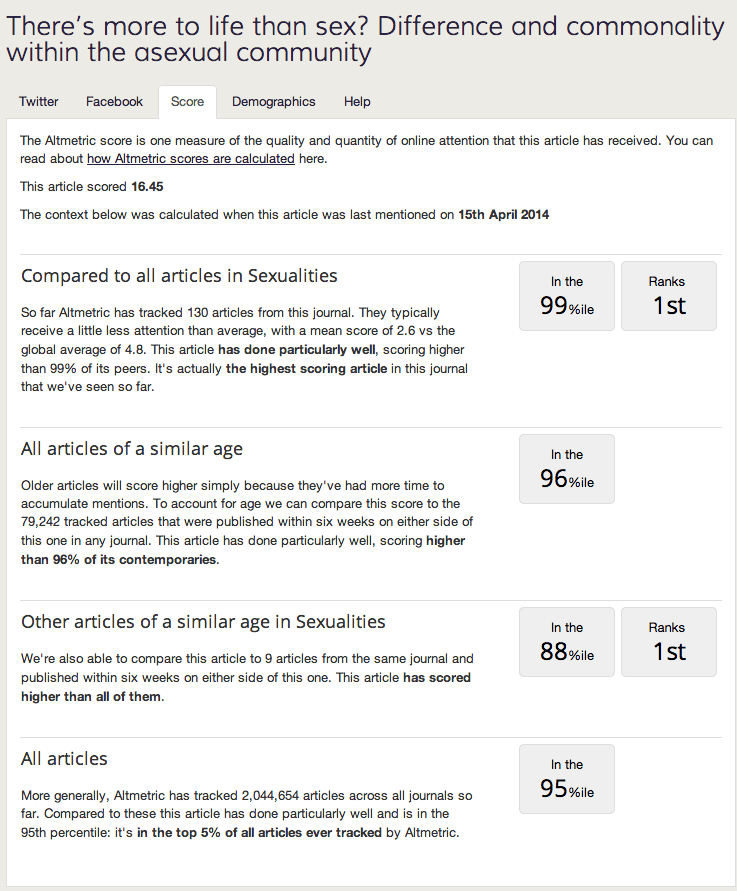Click the 99th percentile badge for Sexualities
Viewport: 737px width, 891px height.
(566, 295)
